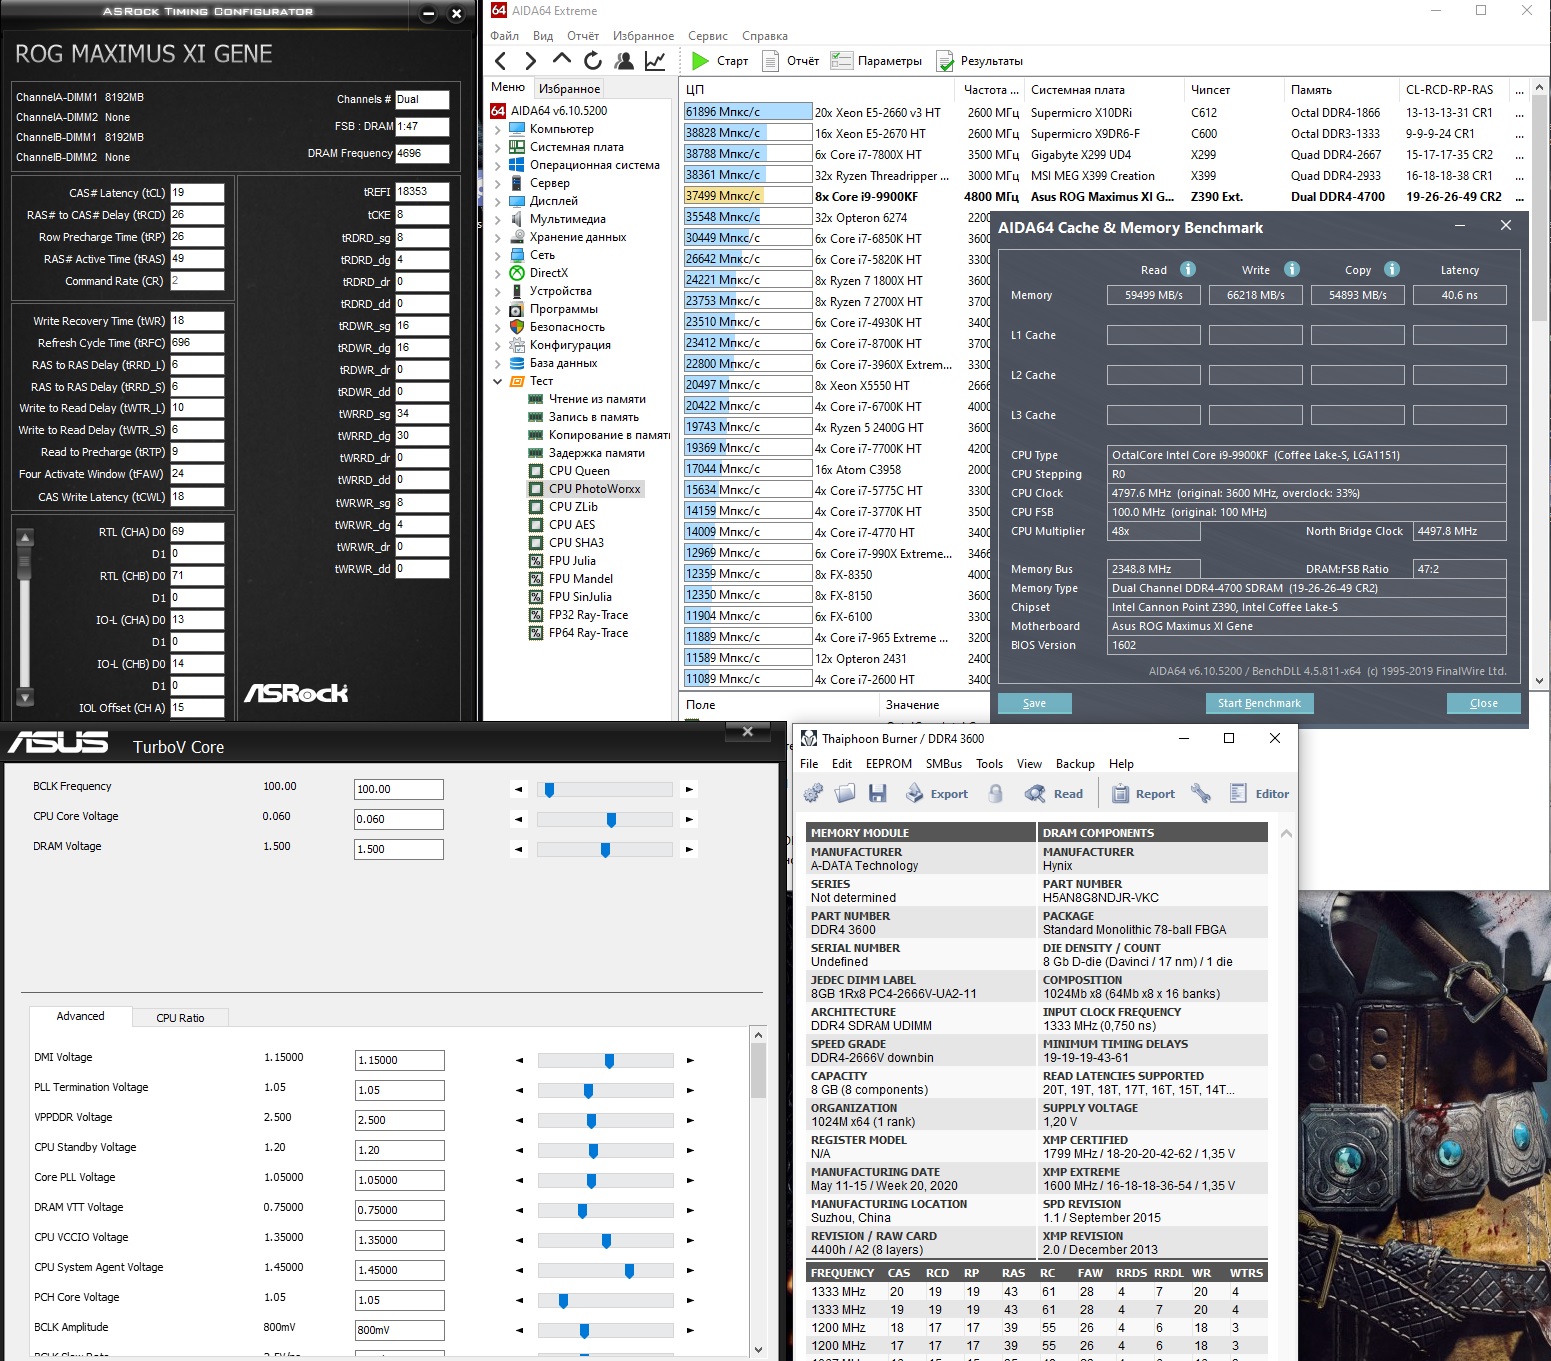Show Результаты from the AIDA64 toolbar
The width and height of the screenshot is (1551, 1361).
point(980,61)
